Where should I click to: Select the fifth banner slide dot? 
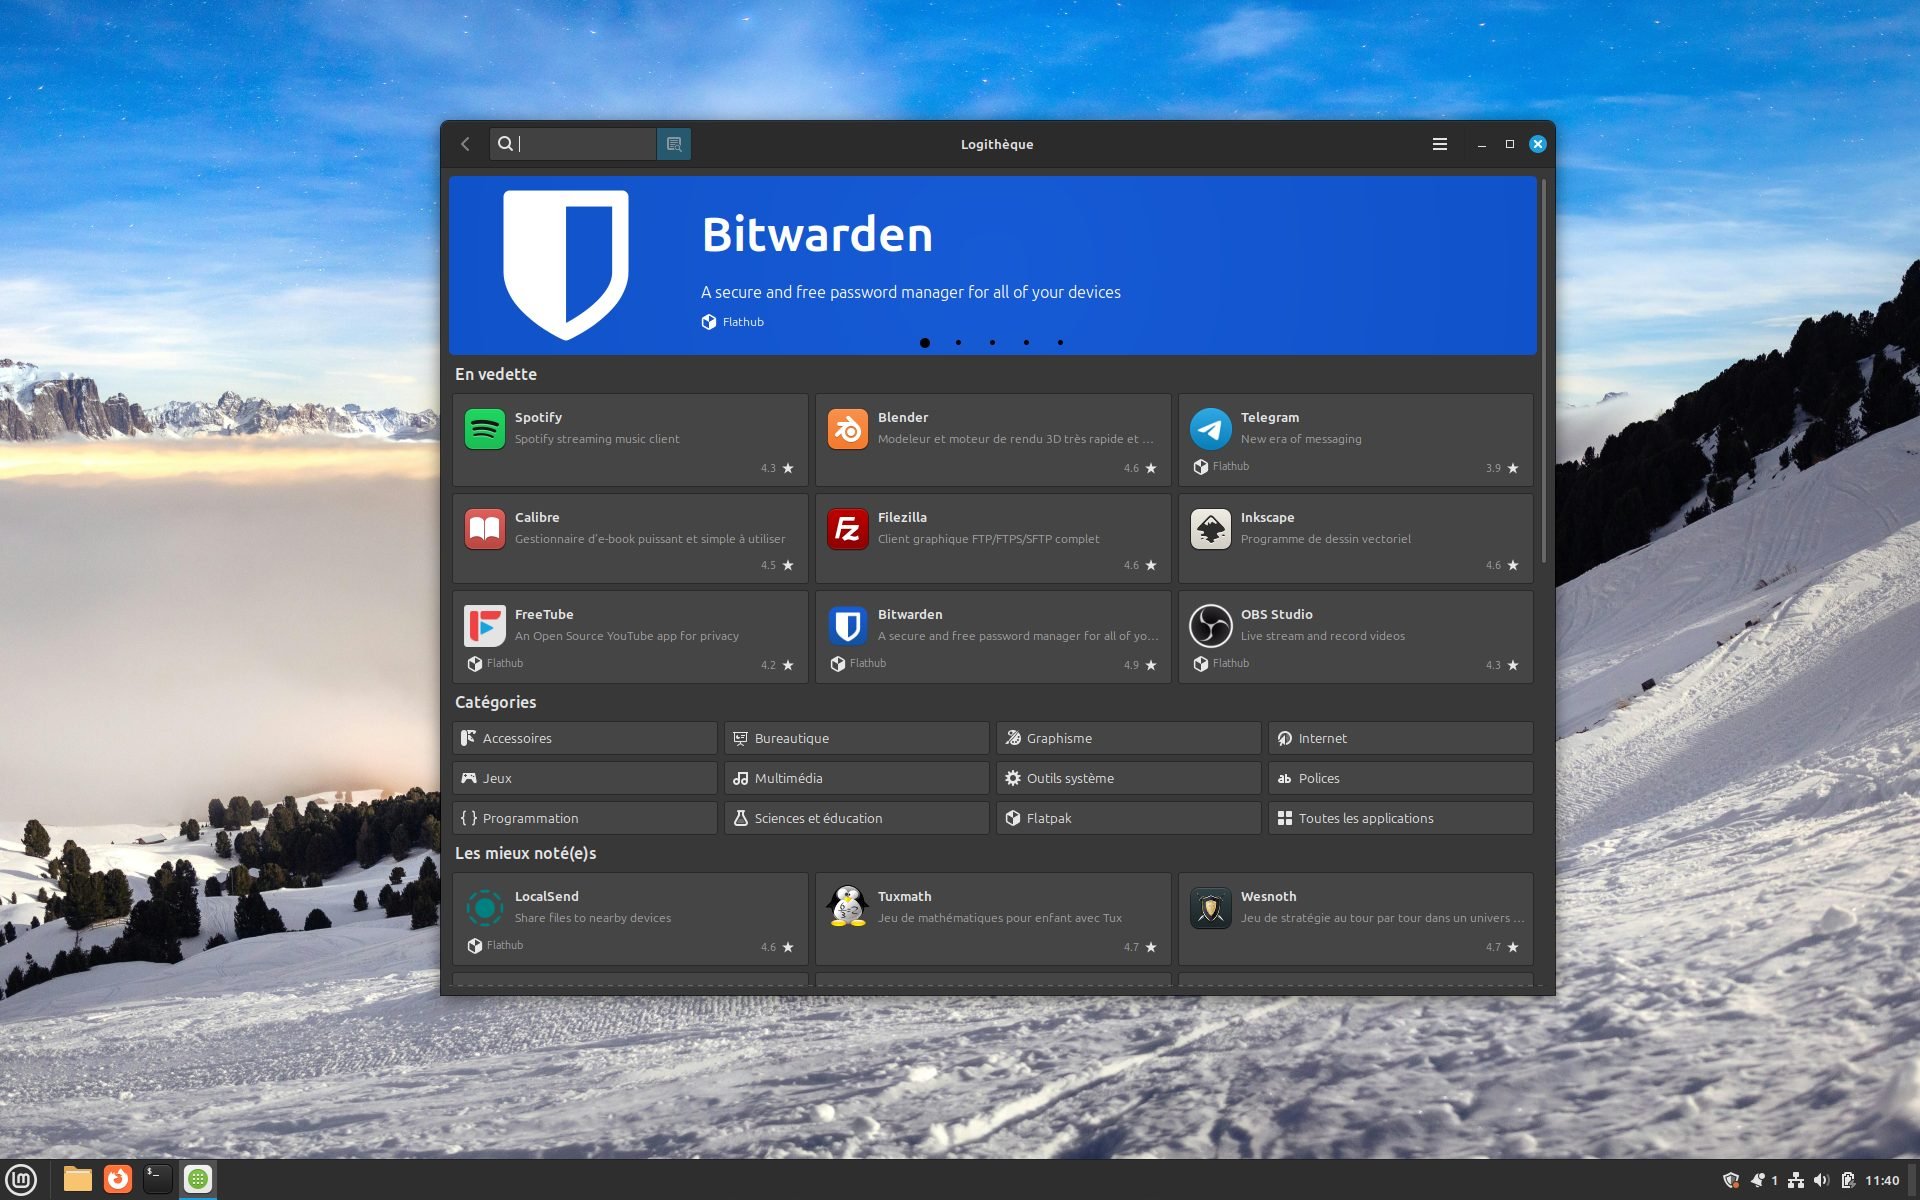click(x=1060, y=343)
